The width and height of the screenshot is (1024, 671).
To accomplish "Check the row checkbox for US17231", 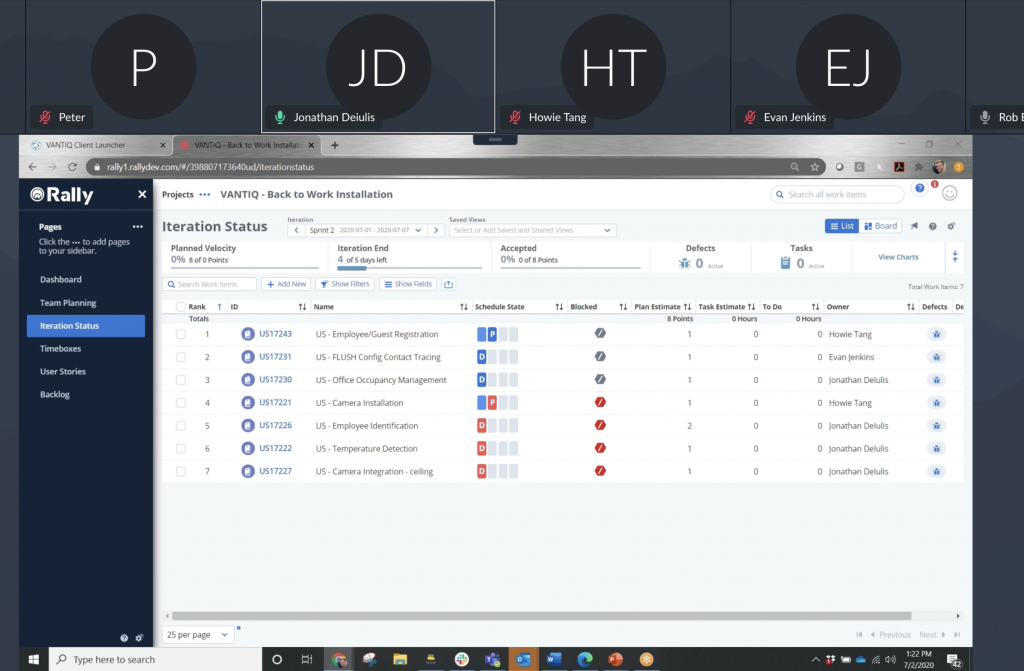I will click(180, 357).
